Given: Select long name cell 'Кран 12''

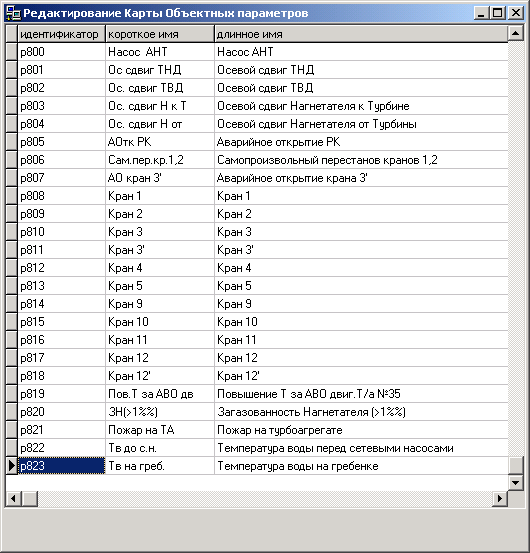Looking at the screenshot, I should pyautogui.click(x=361, y=376).
